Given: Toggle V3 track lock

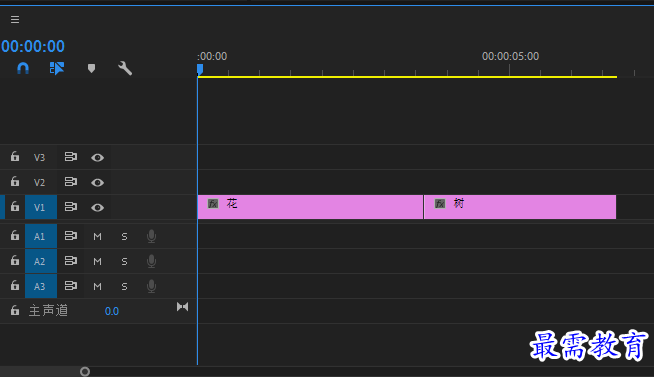Looking at the screenshot, I should click(x=15, y=157).
